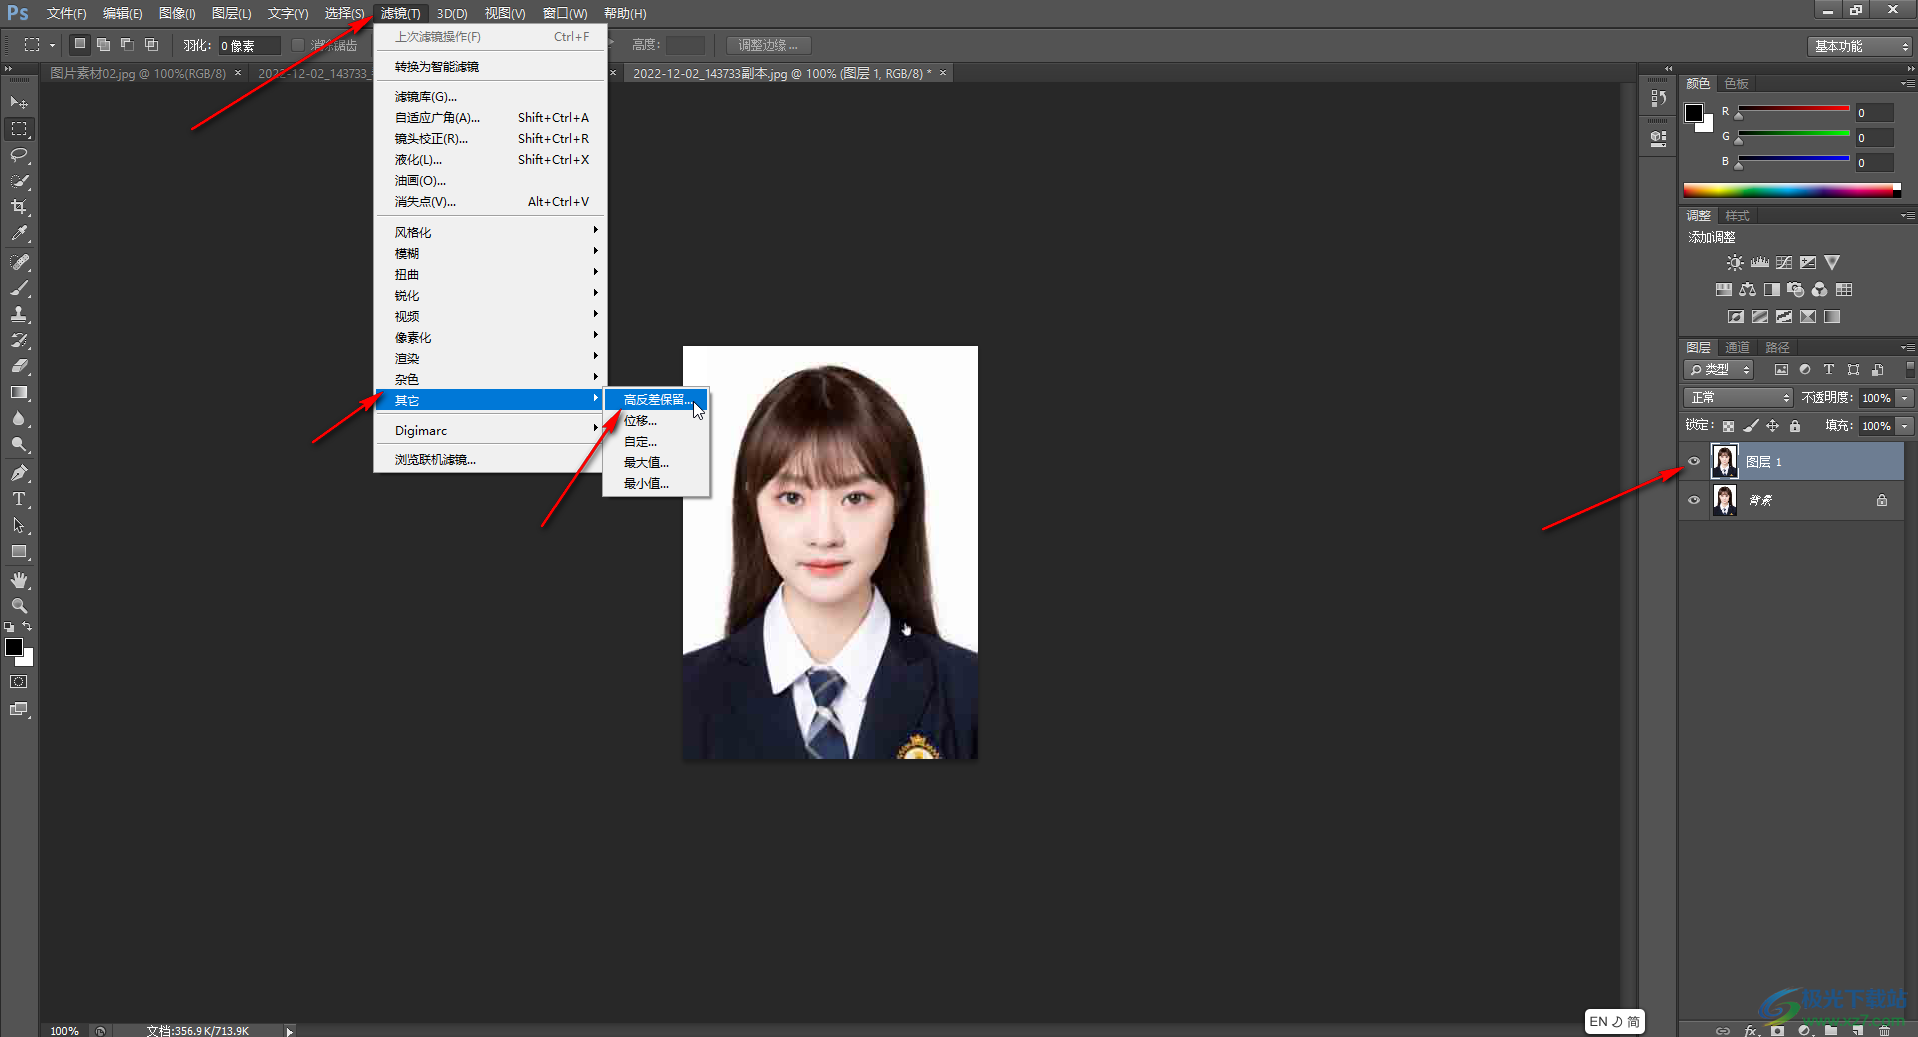This screenshot has height=1037, width=1918.
Task: Select the Lasso tool
Action: point(19,155)
